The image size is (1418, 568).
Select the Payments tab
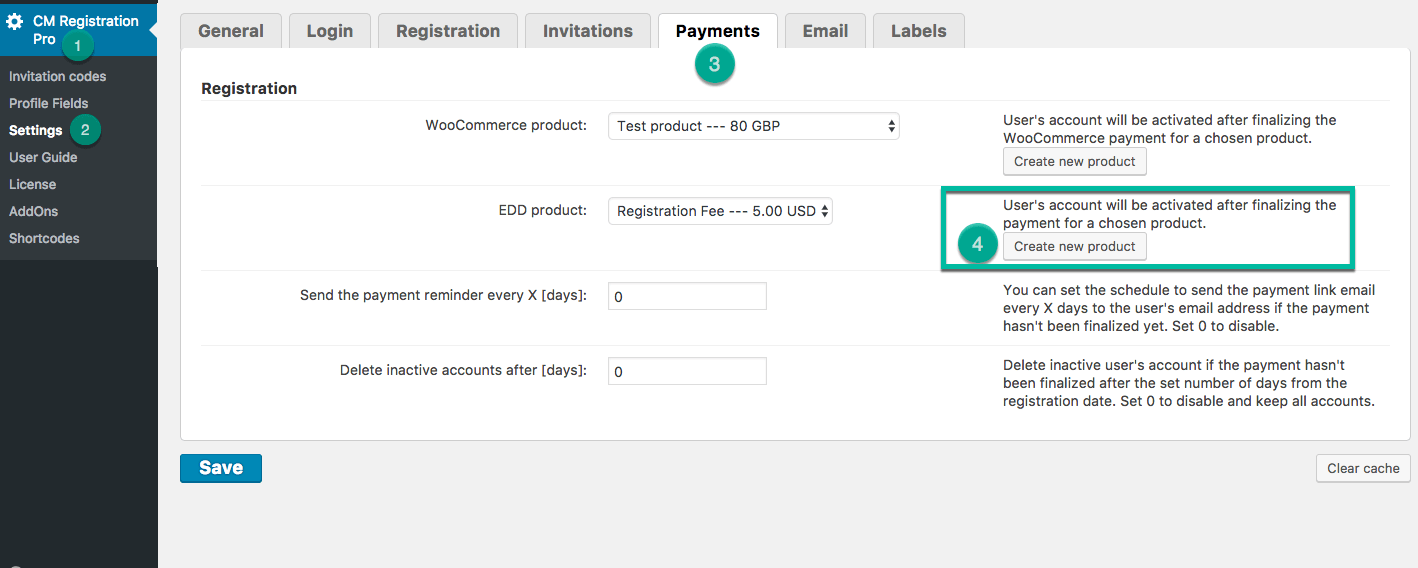coord(717,31)
